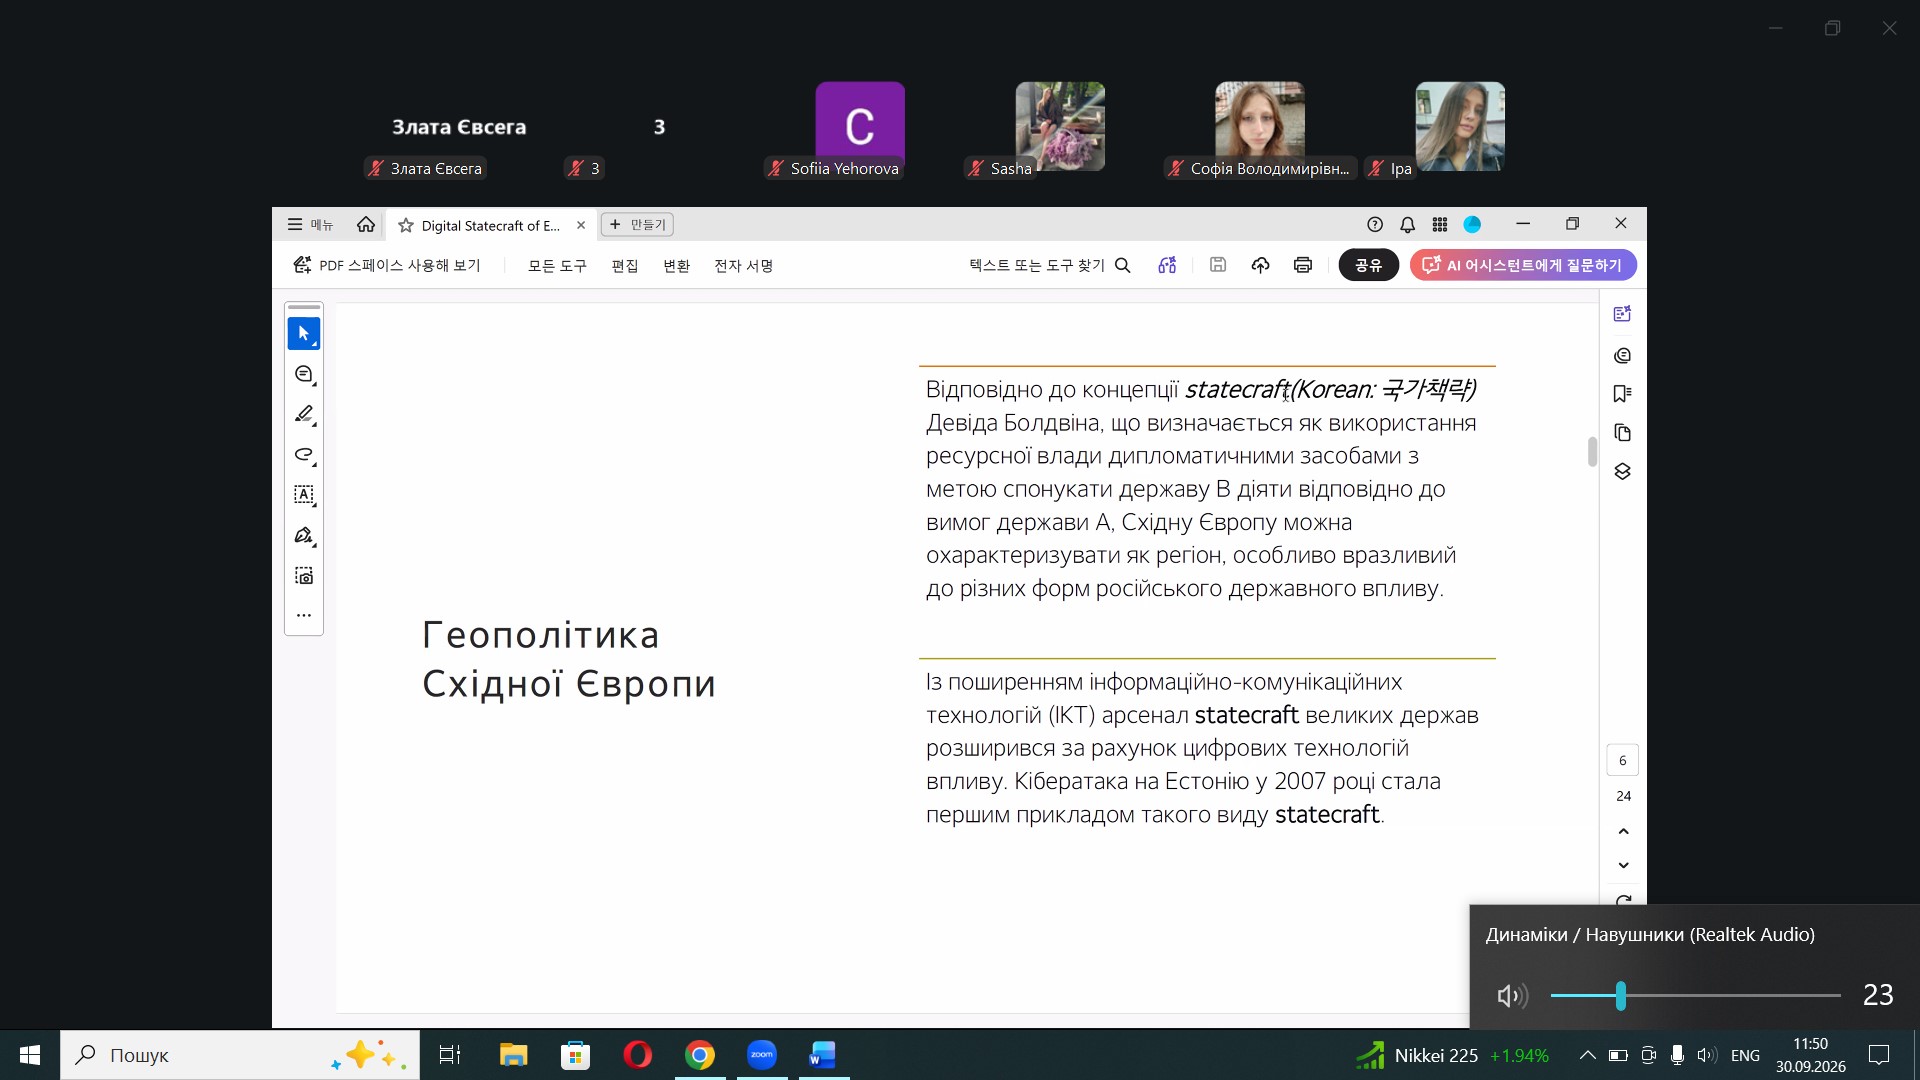Image resolution: width=1920 pixels, height=1080 pixels.
Task: Switch to the Digital Statecraft of E... tab
Action: [x=491, y=225]
